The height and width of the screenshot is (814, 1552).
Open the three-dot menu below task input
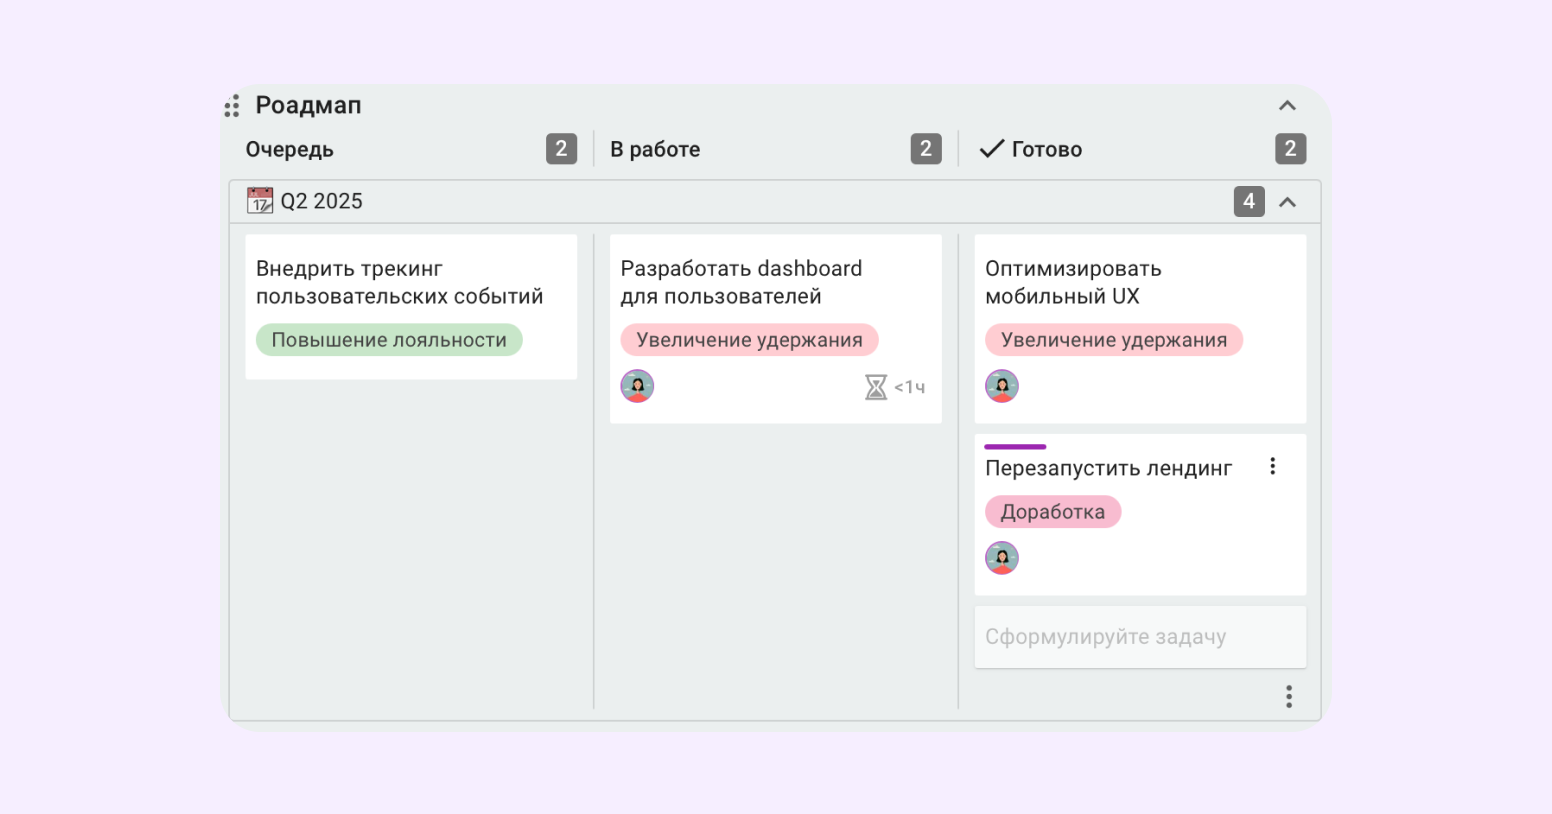point(1288,696)
